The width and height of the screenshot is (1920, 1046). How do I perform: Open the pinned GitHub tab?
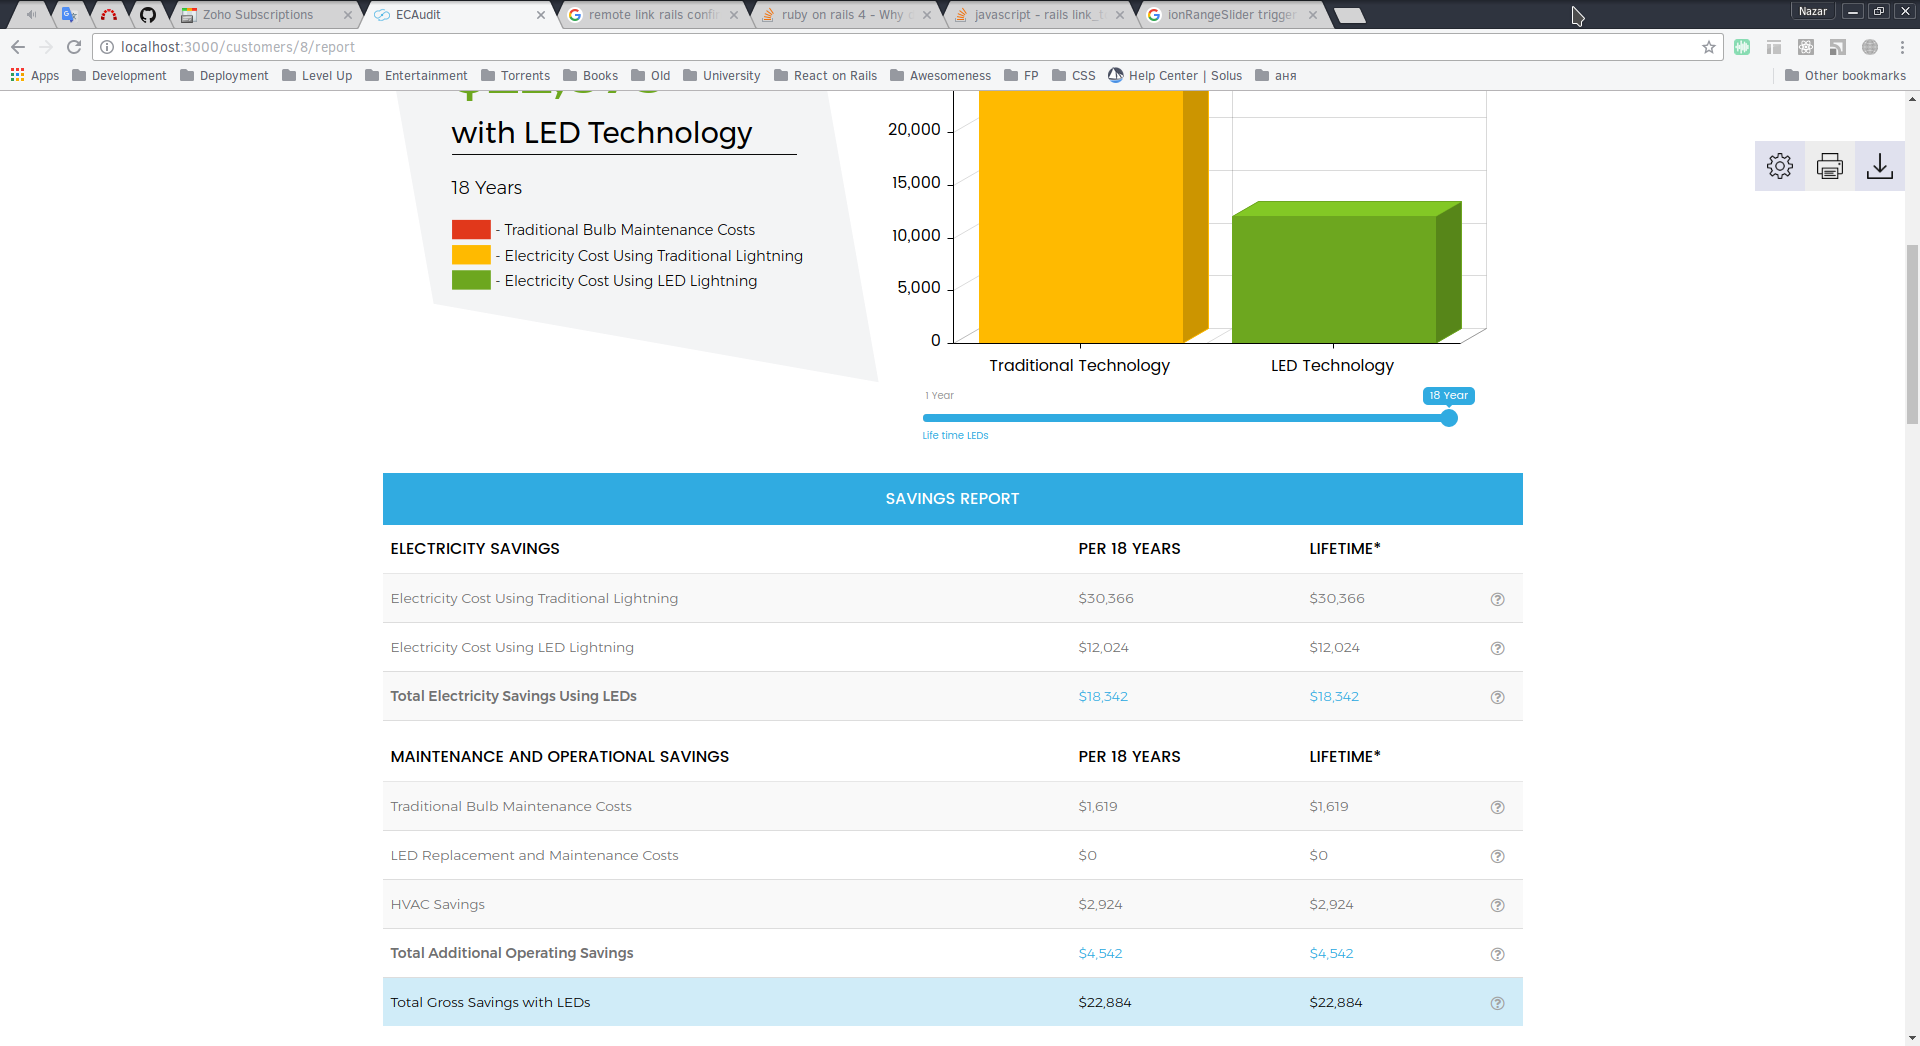[148, 15]
